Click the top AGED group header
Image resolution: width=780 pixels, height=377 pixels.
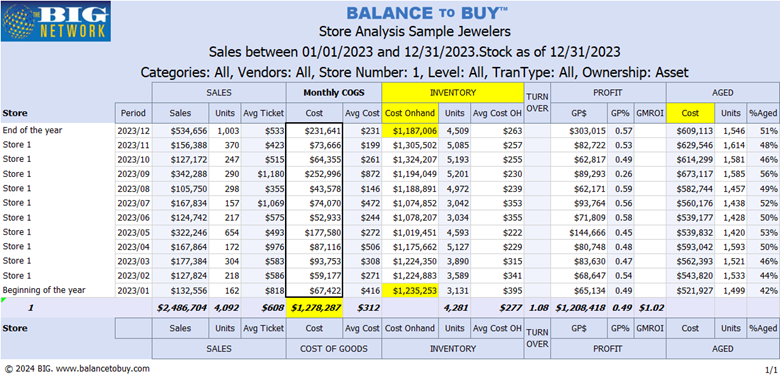coord(723,93)
